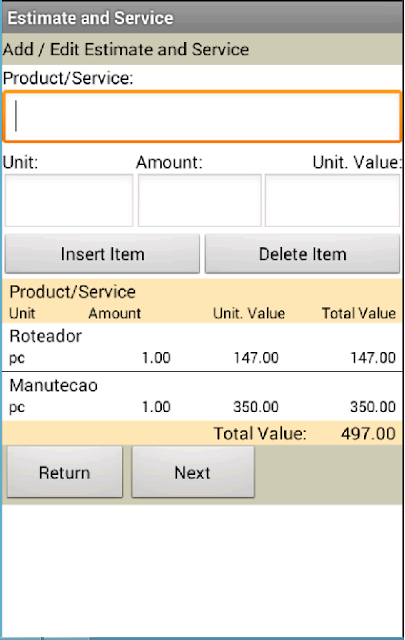Screen dimensions: 405x640
Task: Tap the Manutecao total value 350.00
Action: pos(373,407)
